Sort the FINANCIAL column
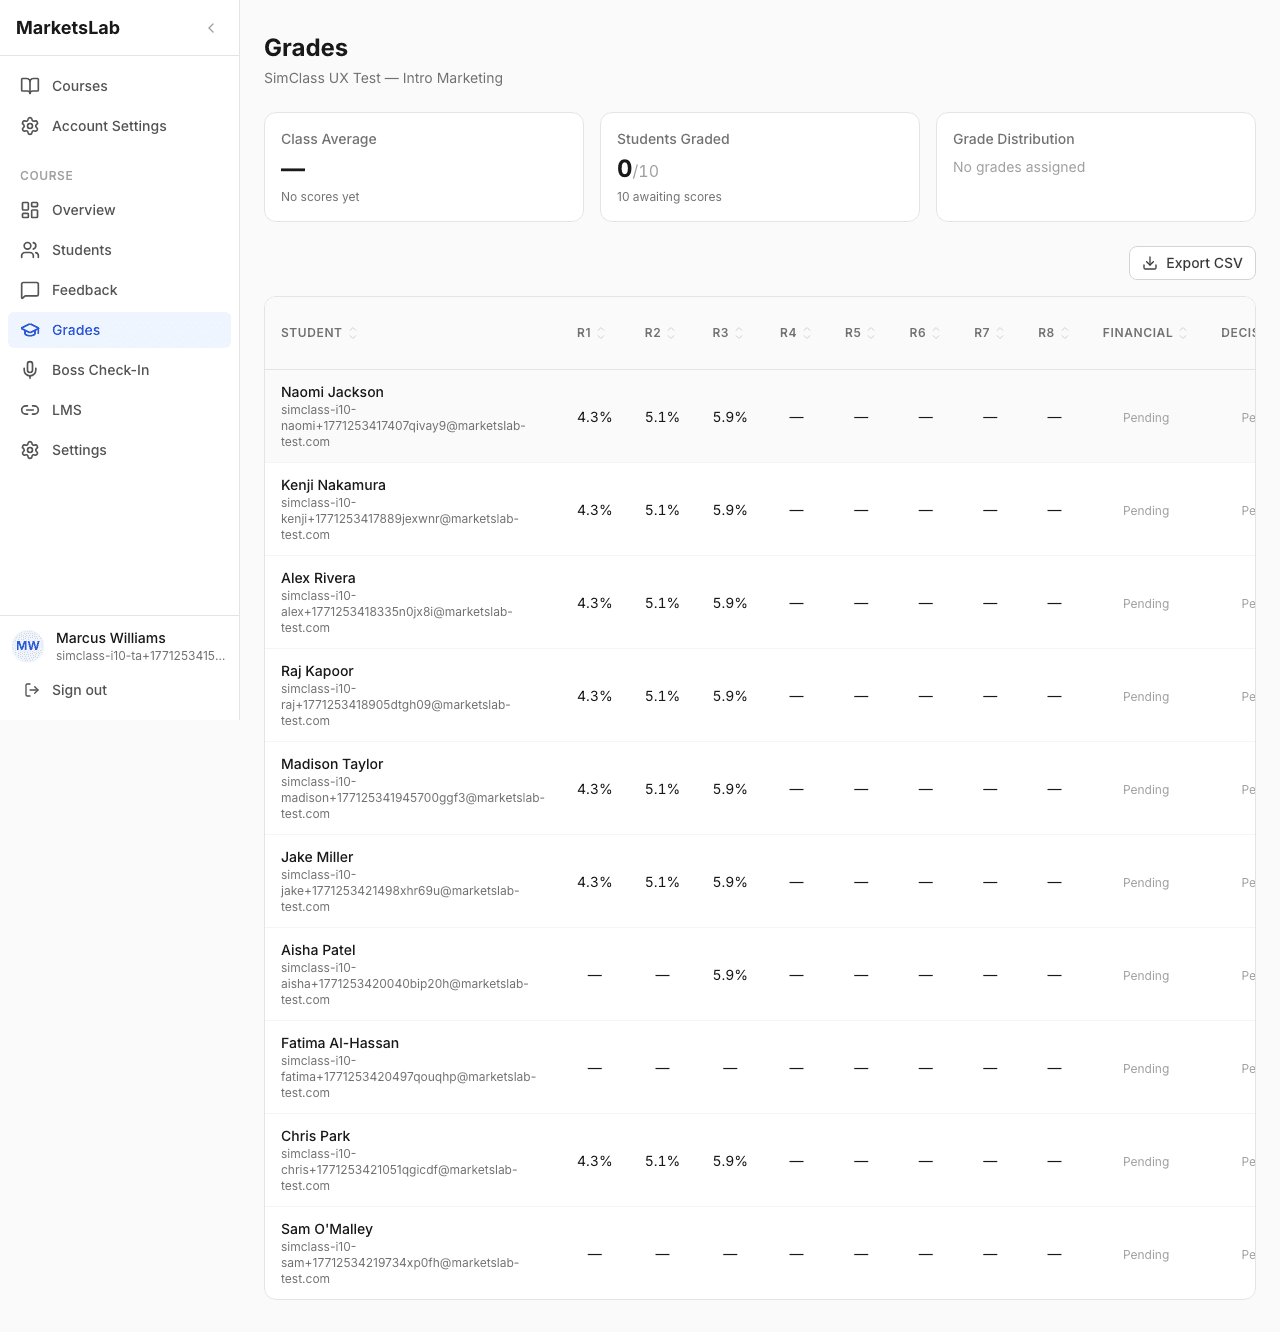Screen dimensions: 1280x1332 [x=1185, y=333]
